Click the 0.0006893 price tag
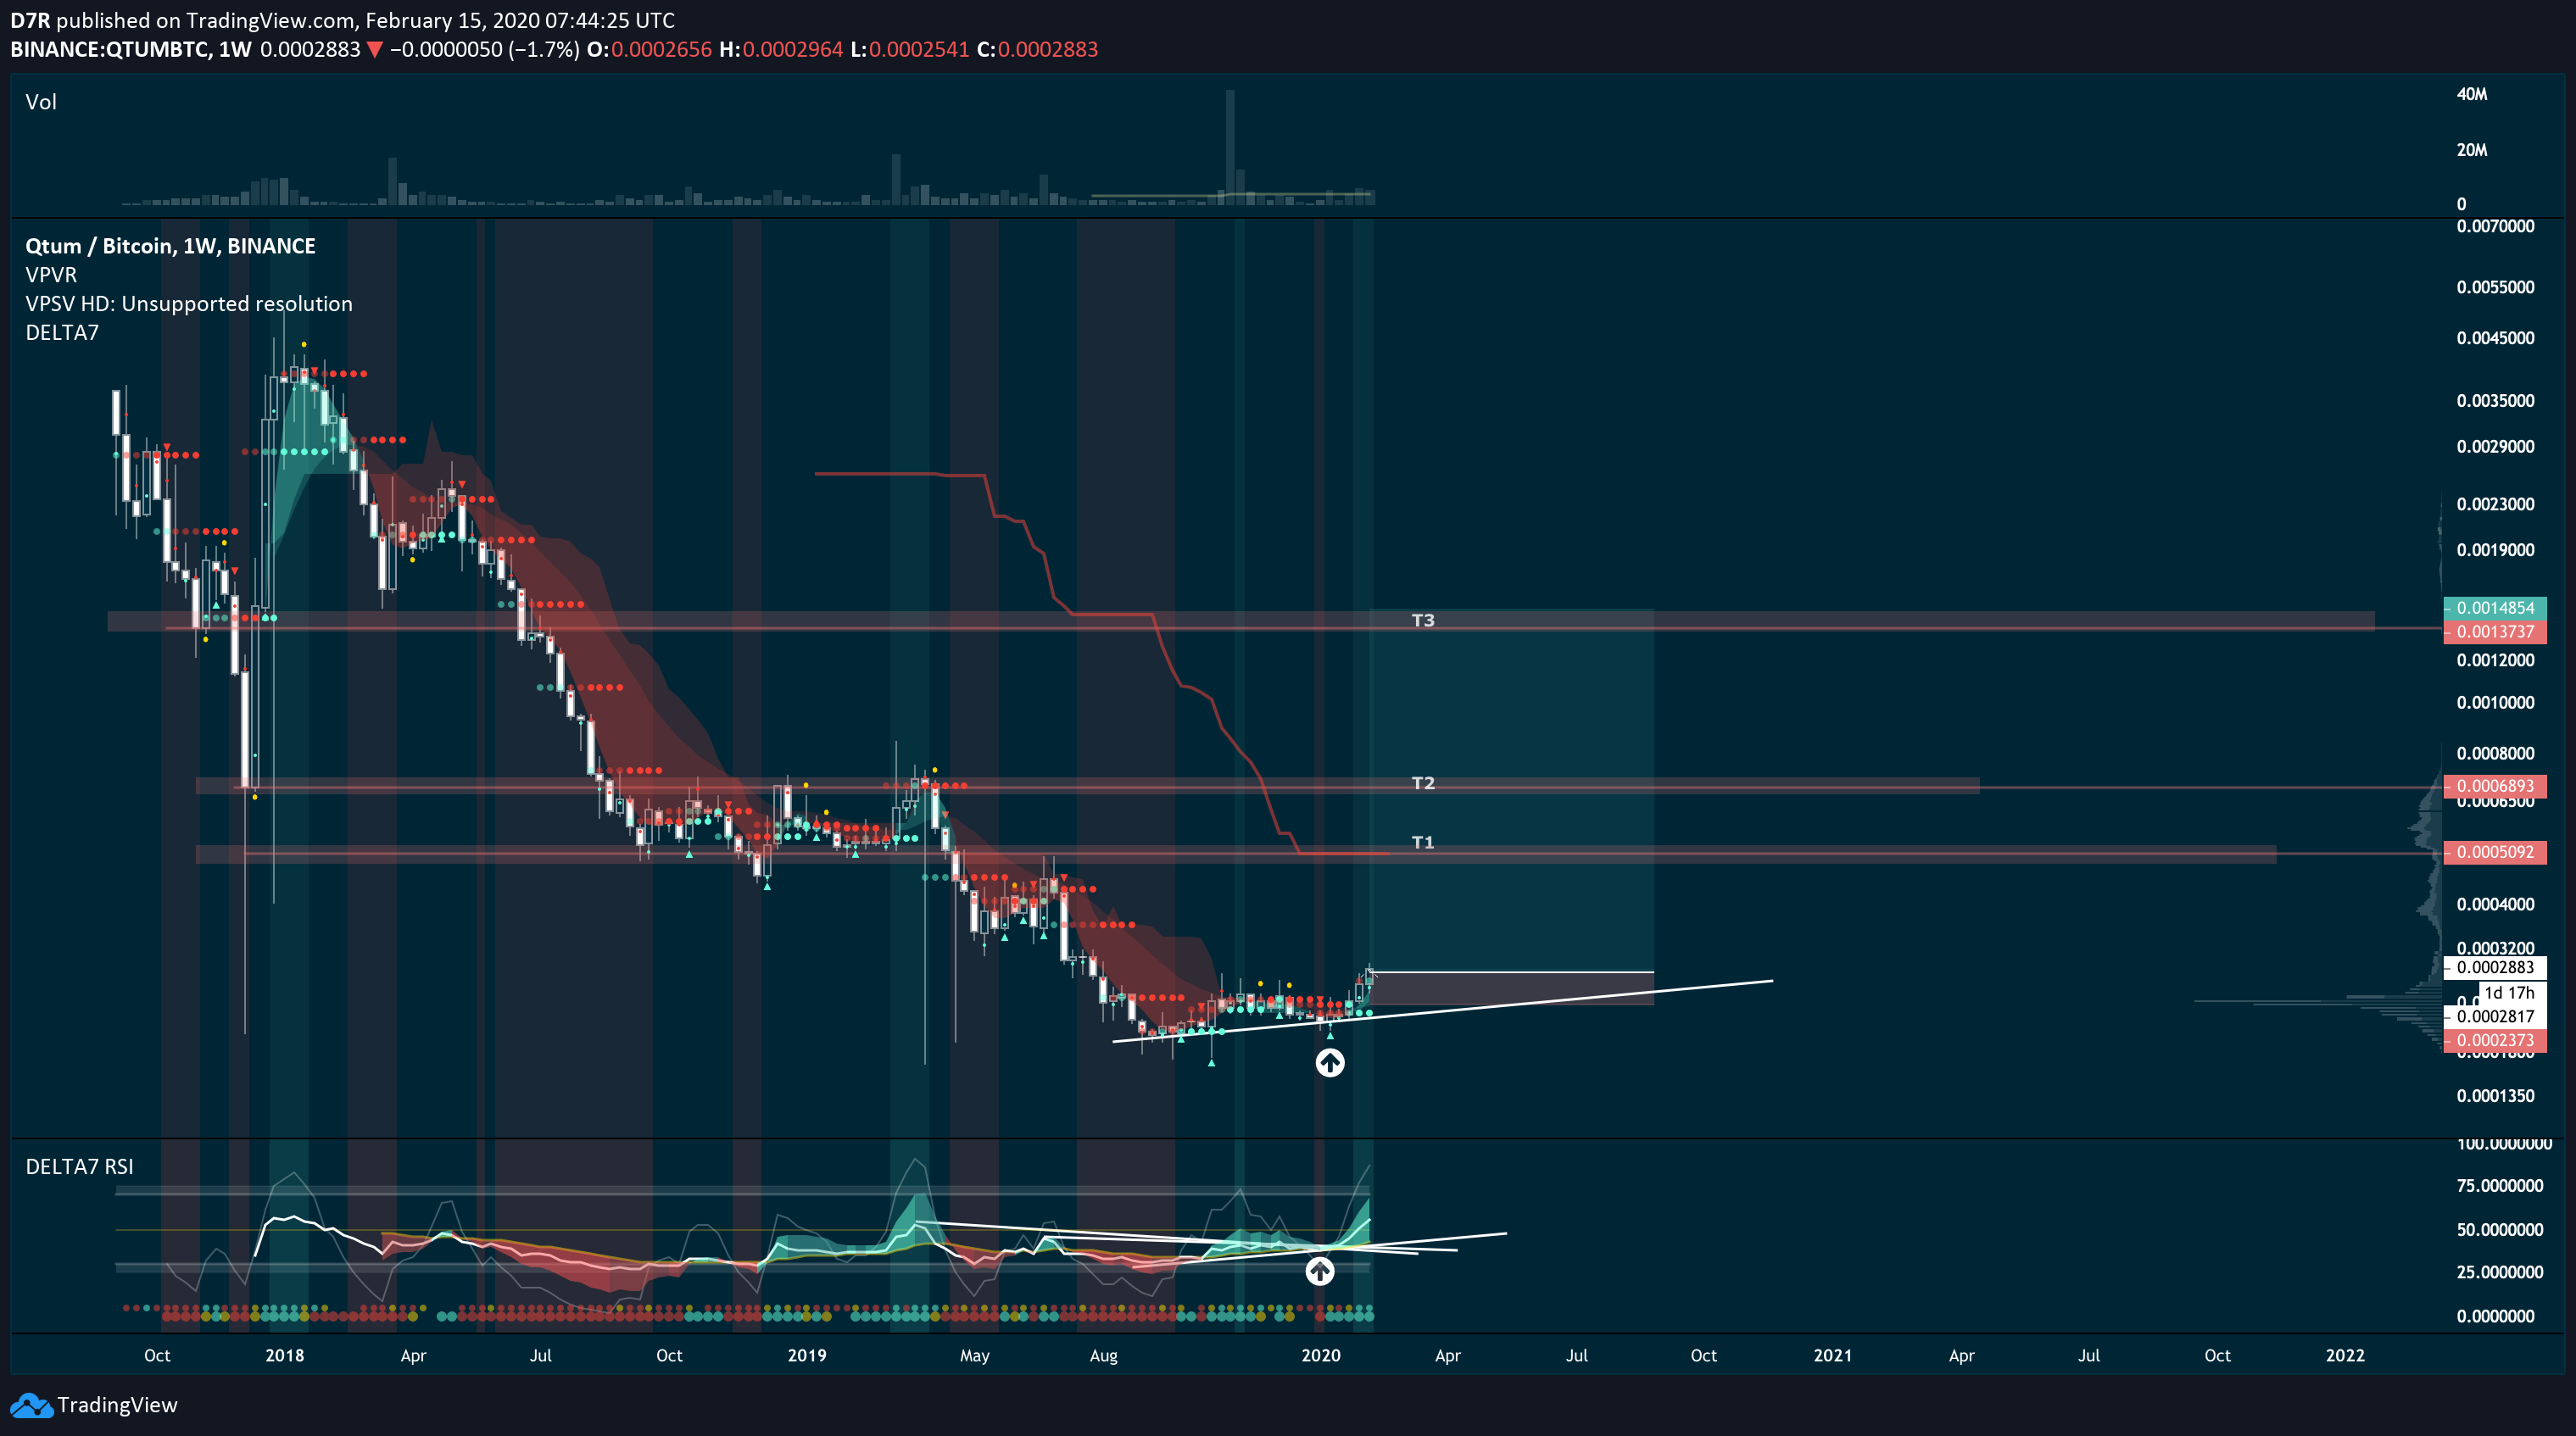The image size is (2576, 1436). point(2494,786)
